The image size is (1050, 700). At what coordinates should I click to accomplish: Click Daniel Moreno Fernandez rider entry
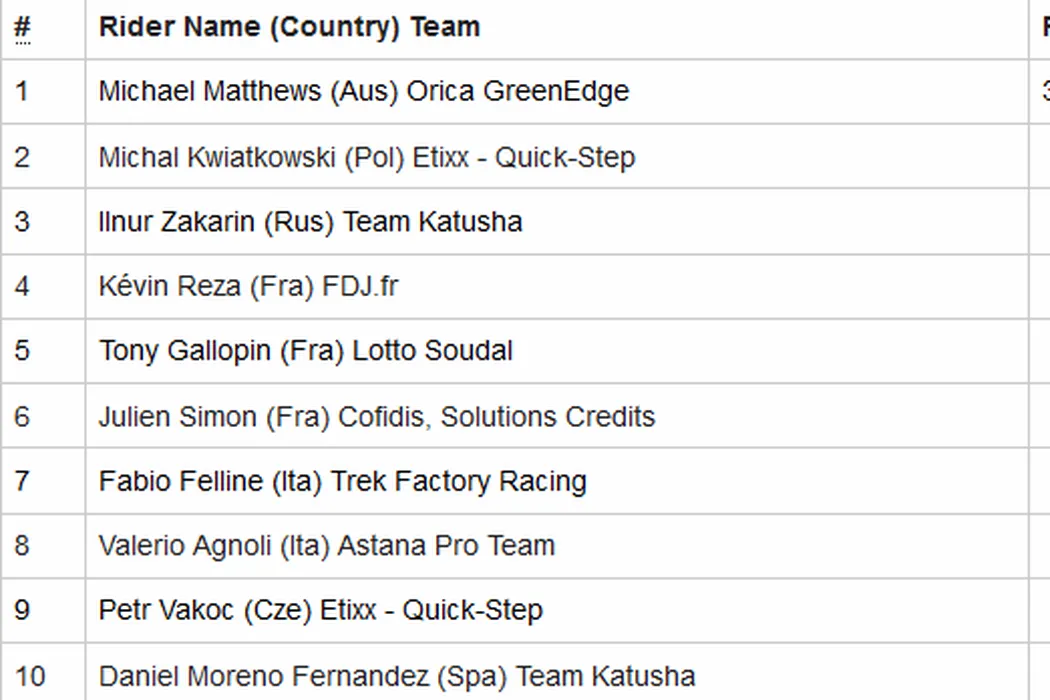396,676
